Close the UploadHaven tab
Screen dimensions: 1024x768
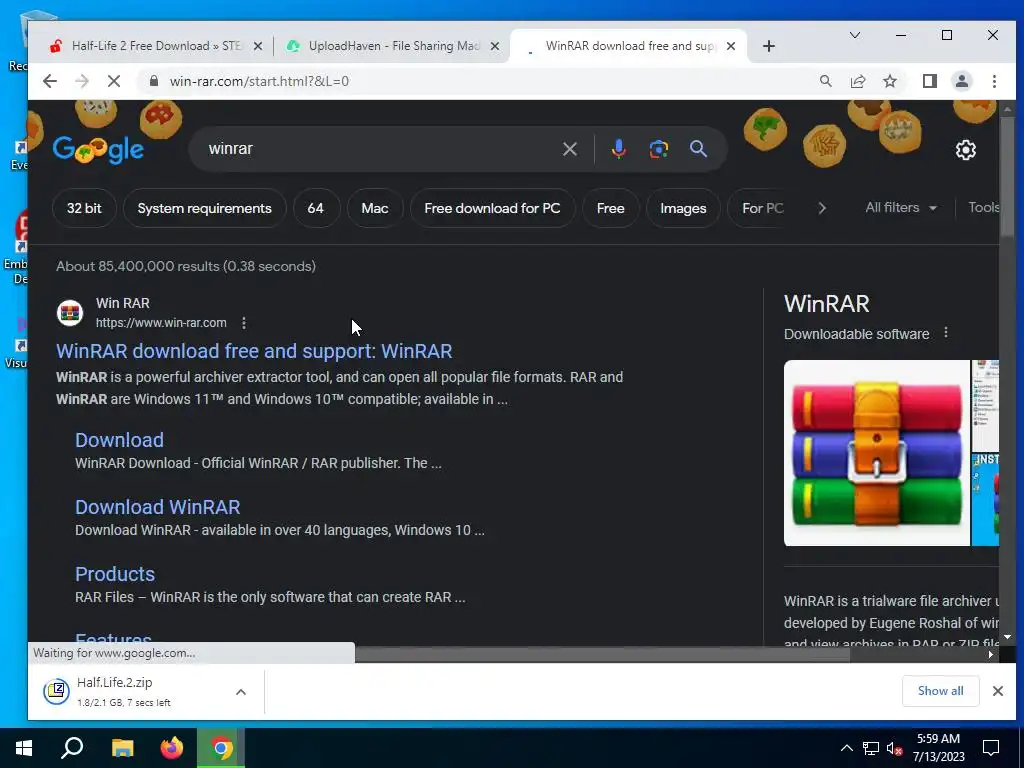(495, 46)
